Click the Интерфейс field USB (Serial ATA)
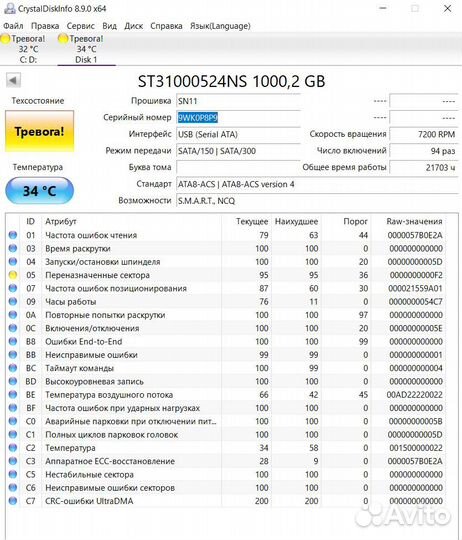Viewport: 462px width, 540px height. (x=238, y=134)
